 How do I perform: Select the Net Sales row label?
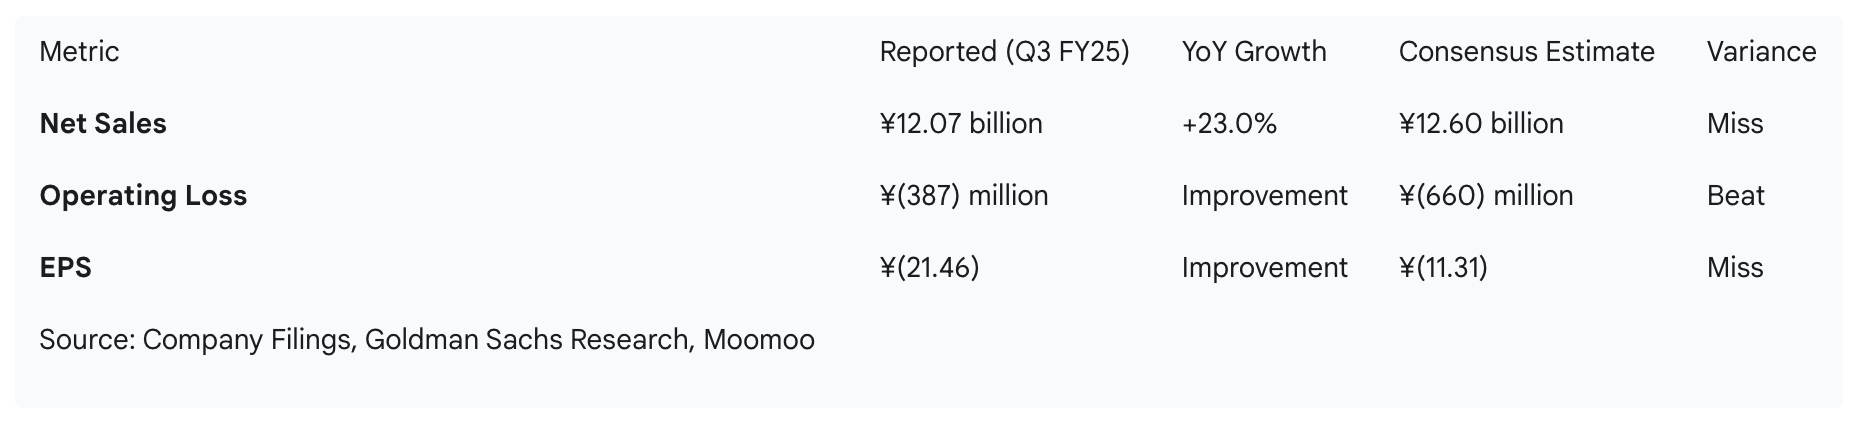tap(103, 124)
